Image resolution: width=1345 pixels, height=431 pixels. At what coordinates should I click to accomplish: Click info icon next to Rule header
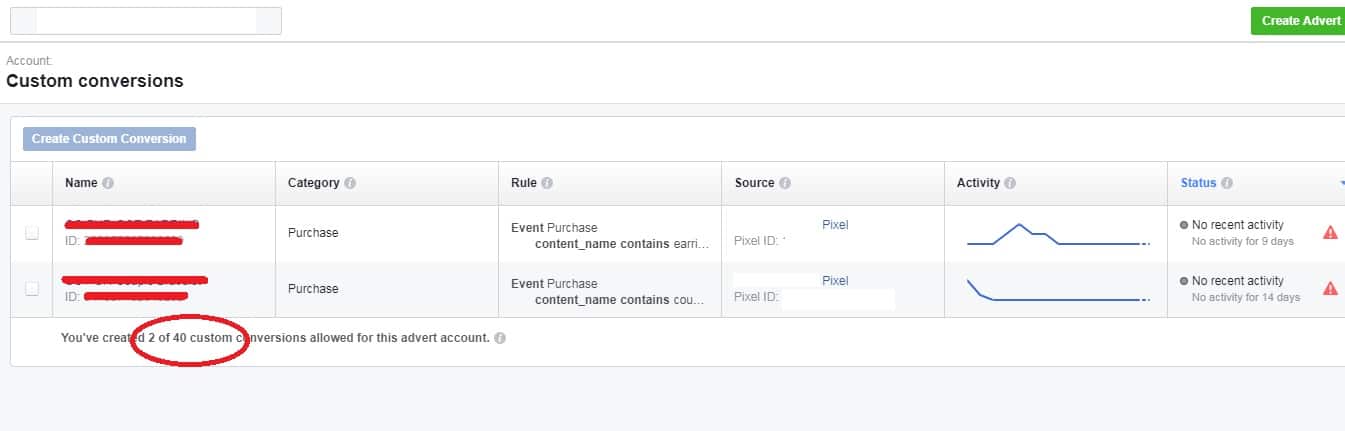[548, 184]
